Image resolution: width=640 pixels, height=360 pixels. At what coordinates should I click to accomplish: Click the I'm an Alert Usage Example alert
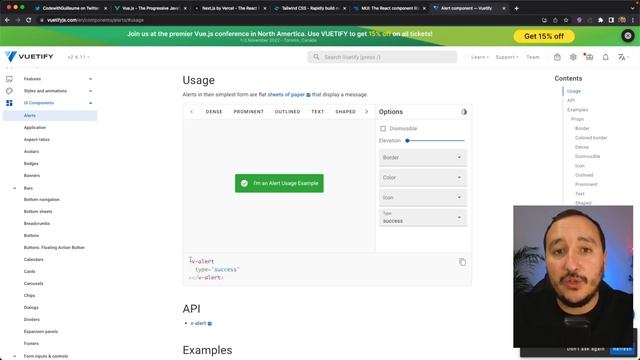[279, 183]
